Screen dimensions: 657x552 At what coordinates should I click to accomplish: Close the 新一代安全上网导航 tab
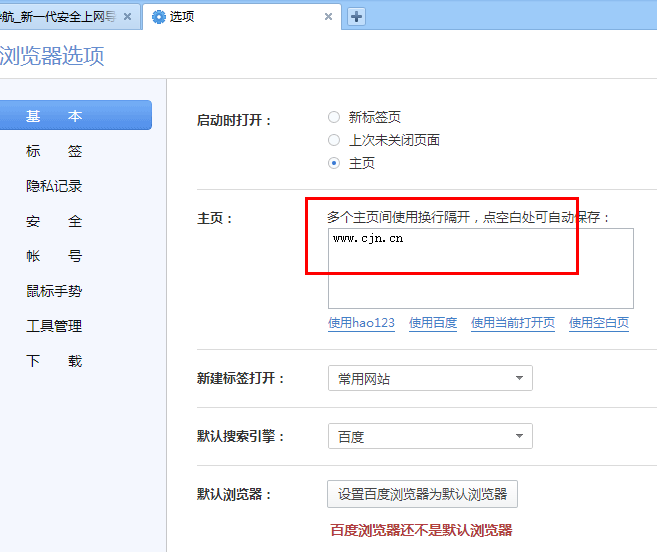(127, 17)
